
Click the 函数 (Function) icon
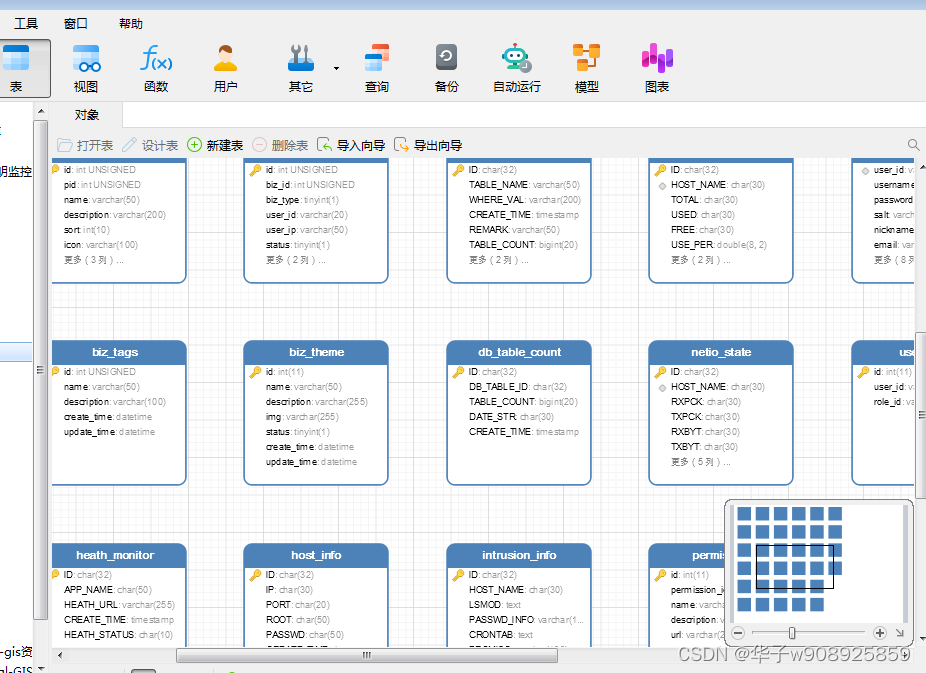[x=156, y=66]
